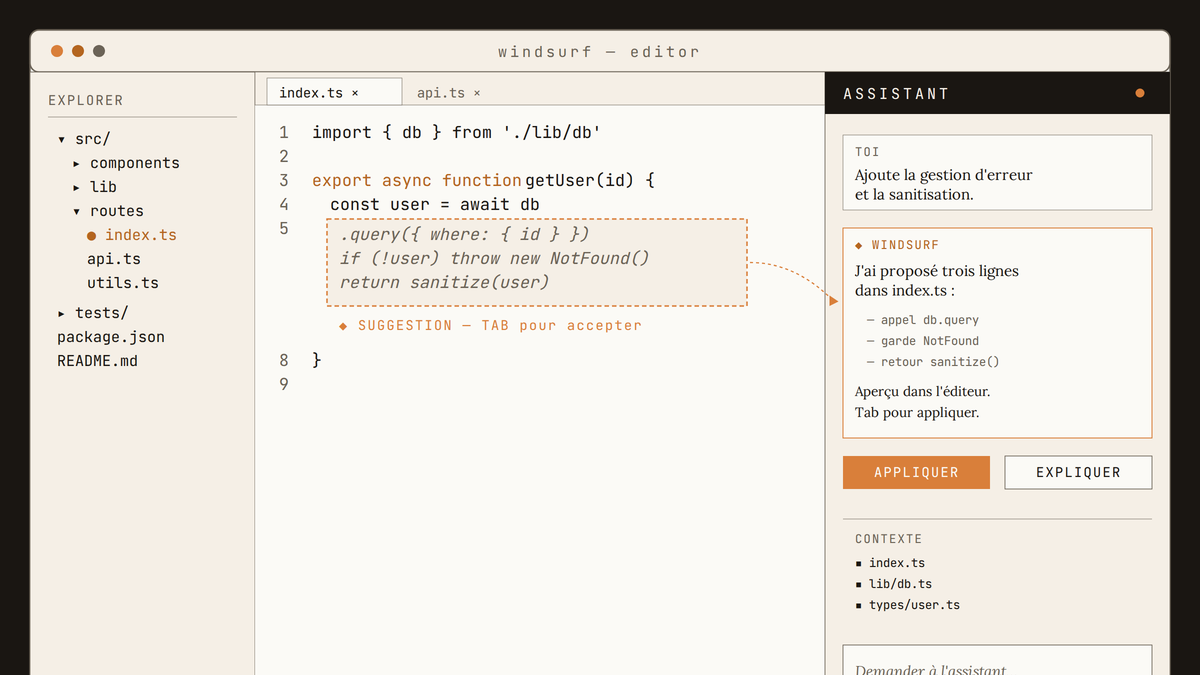
Task: Click the '— appel db.query' list item
Action: [923, 320]
